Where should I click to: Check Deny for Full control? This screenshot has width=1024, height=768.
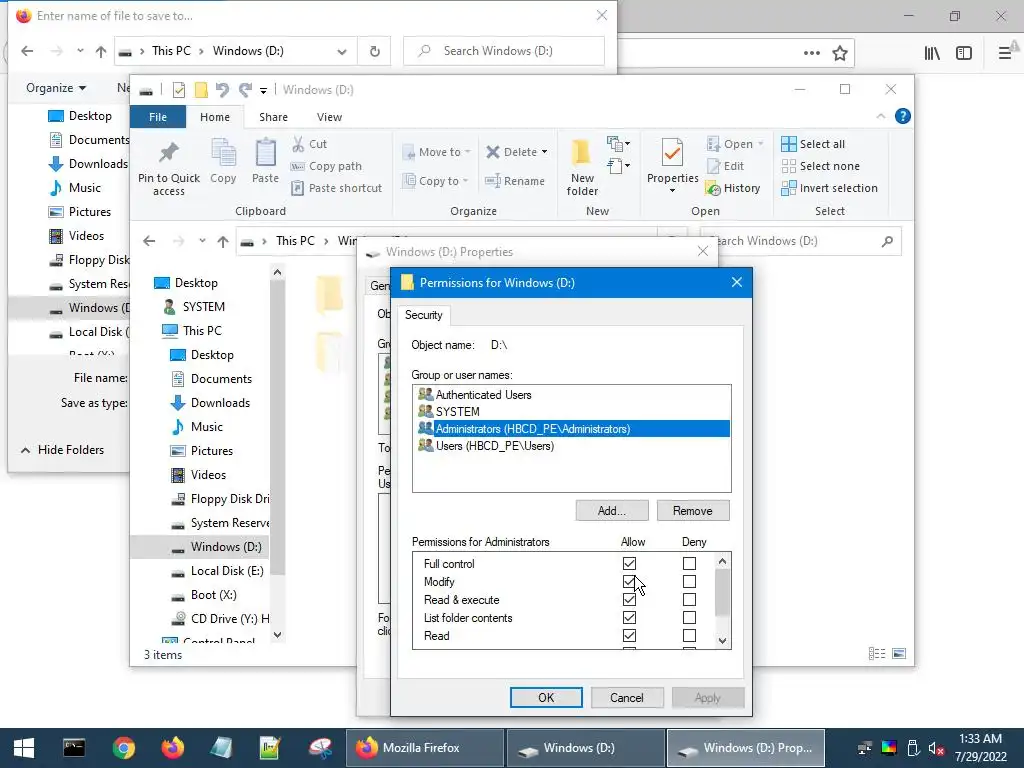point(689,564)
